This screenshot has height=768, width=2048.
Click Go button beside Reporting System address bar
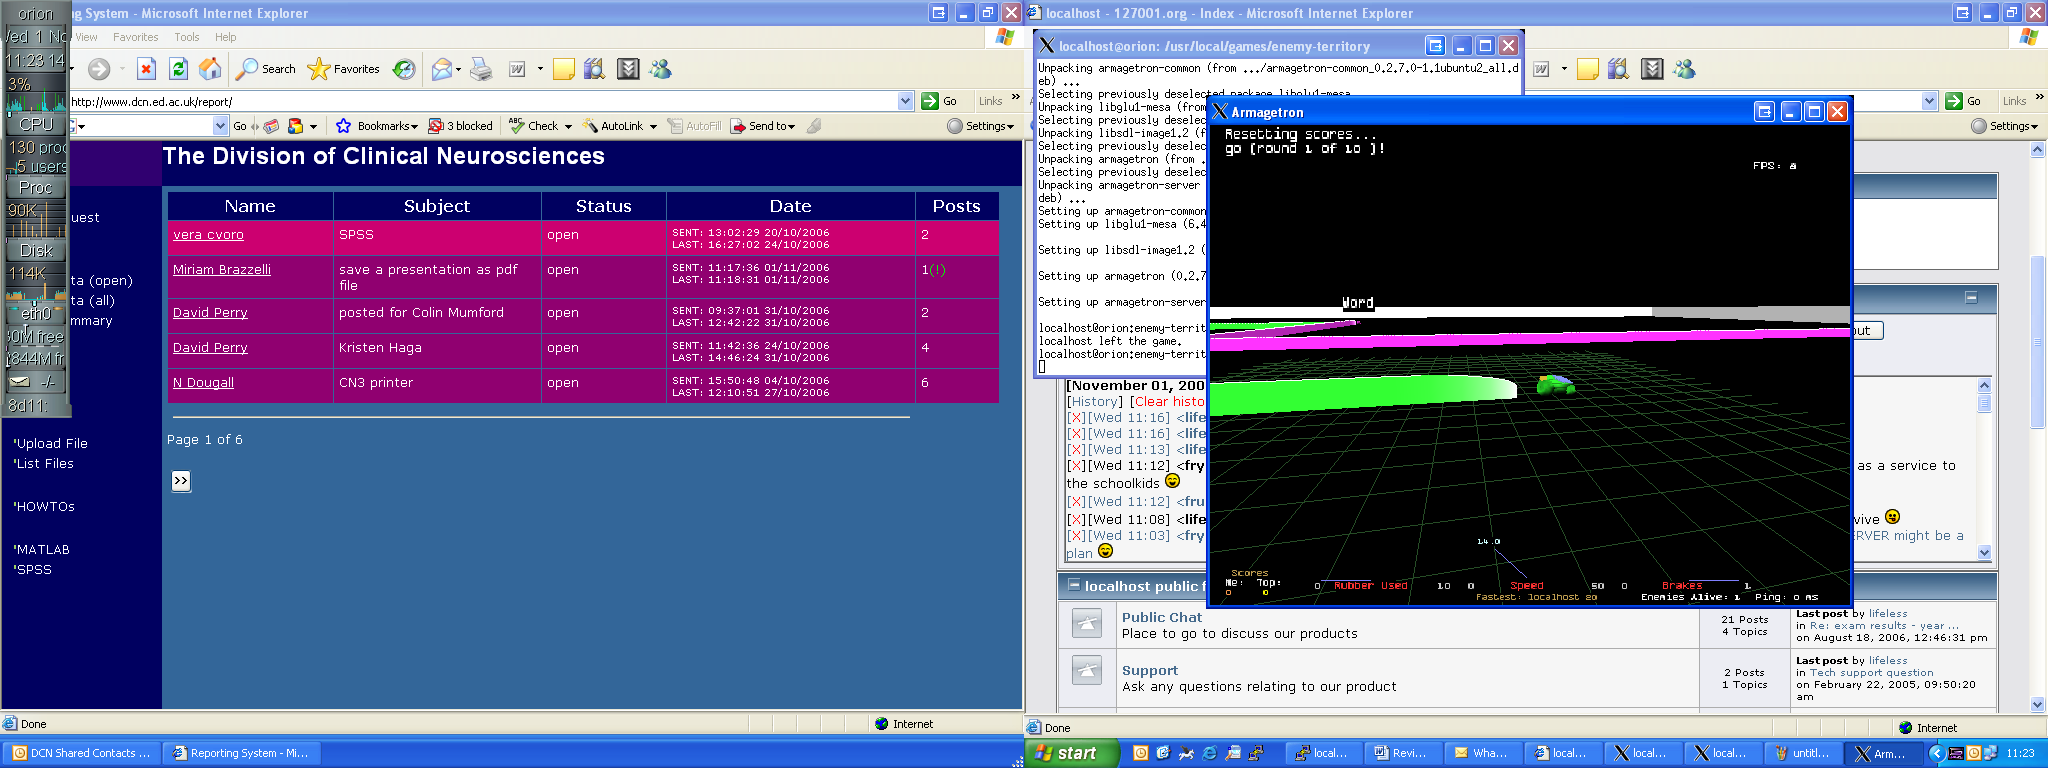coord(940,101)
